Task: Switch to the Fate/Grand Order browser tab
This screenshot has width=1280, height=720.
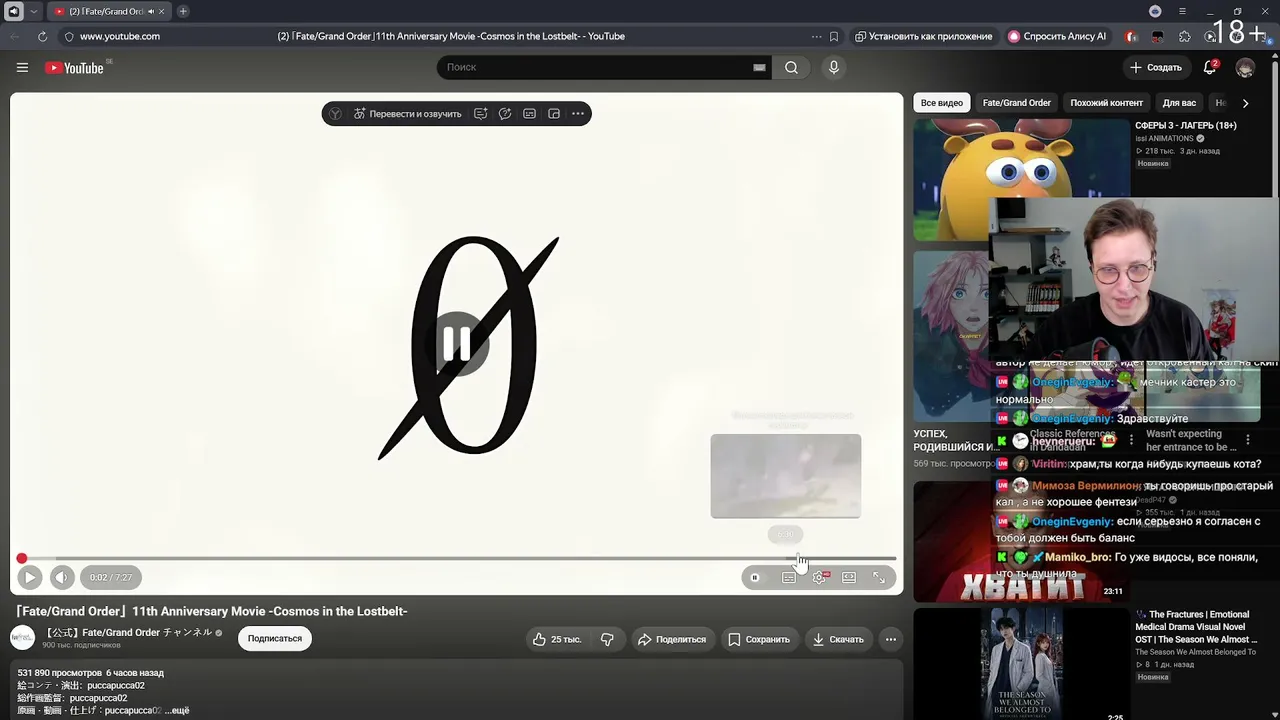Action: click(x=108, y=11)
